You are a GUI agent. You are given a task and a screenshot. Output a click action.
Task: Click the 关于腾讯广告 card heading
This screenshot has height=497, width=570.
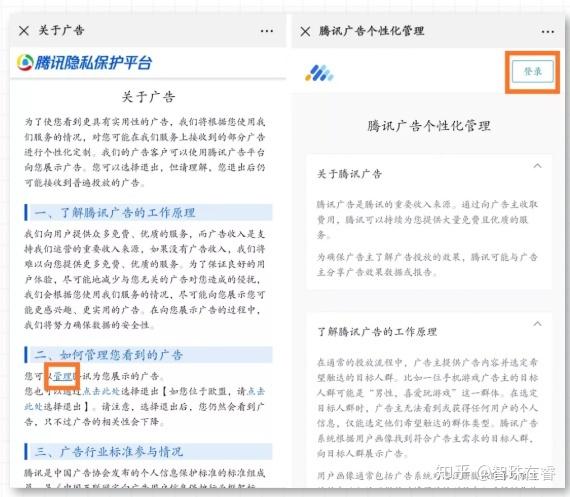click(x=349, y=174)
